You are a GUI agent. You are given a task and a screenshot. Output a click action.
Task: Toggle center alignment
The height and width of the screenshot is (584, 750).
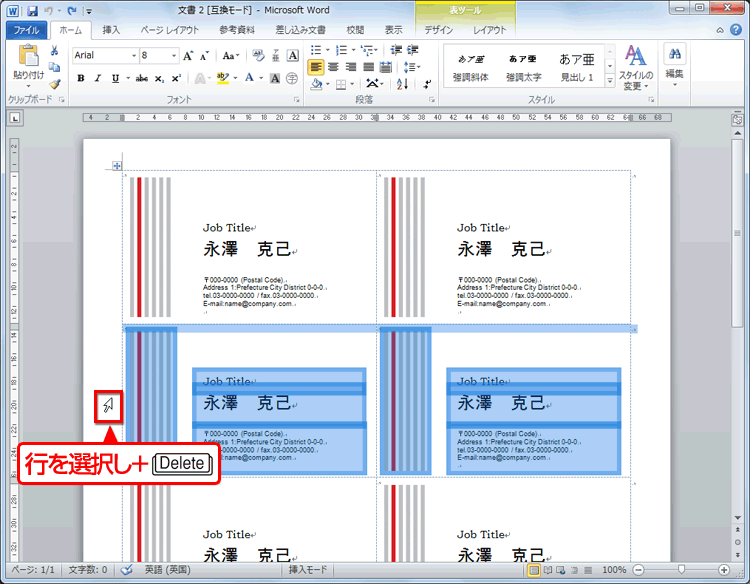(333, 67)
